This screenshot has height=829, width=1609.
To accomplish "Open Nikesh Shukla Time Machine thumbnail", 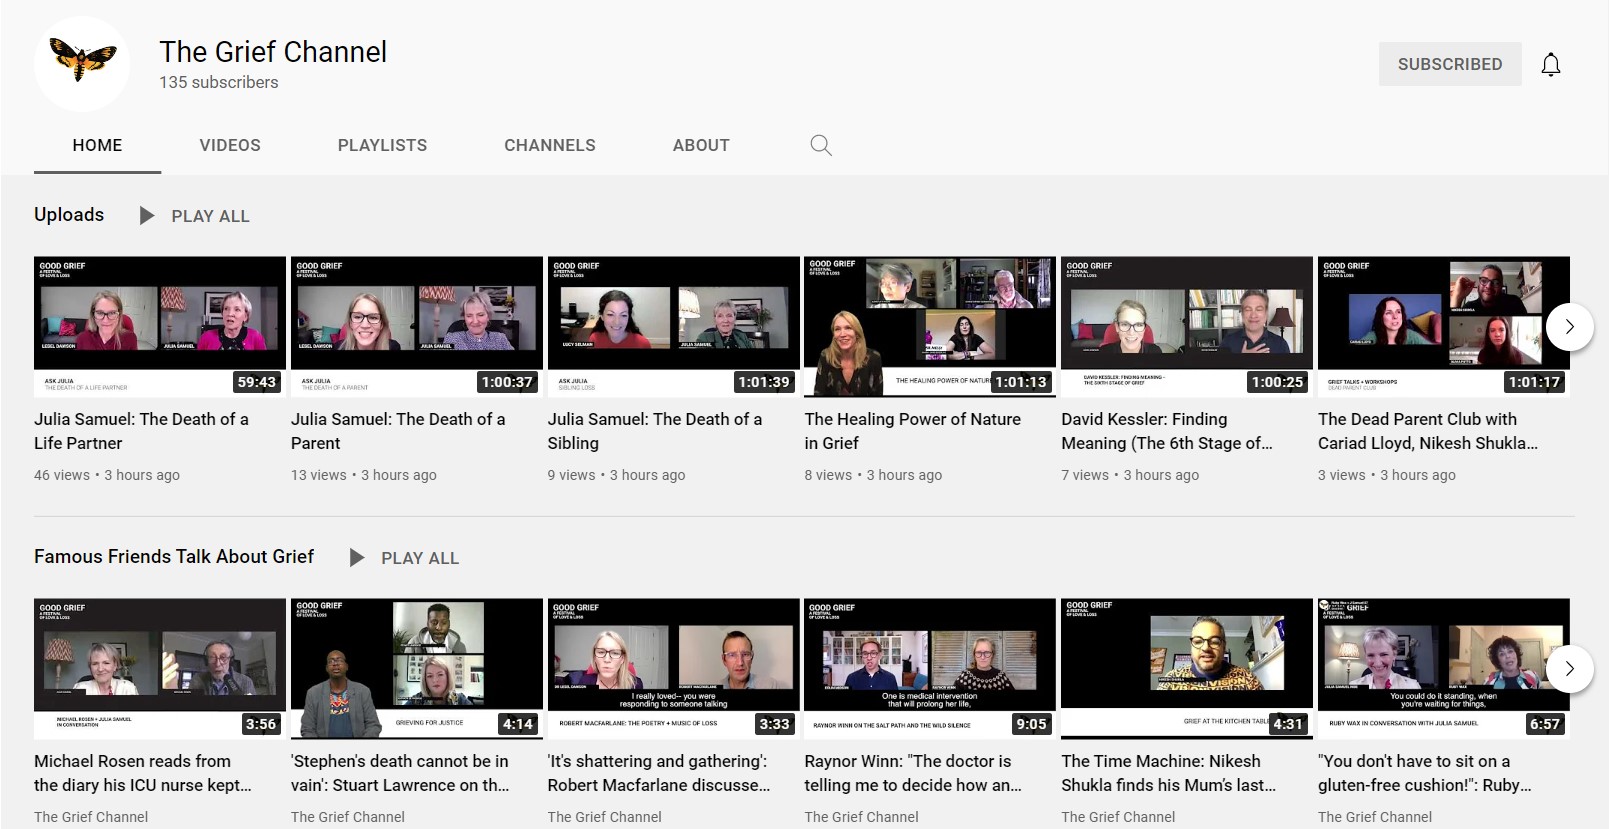I will point(1187,669).
